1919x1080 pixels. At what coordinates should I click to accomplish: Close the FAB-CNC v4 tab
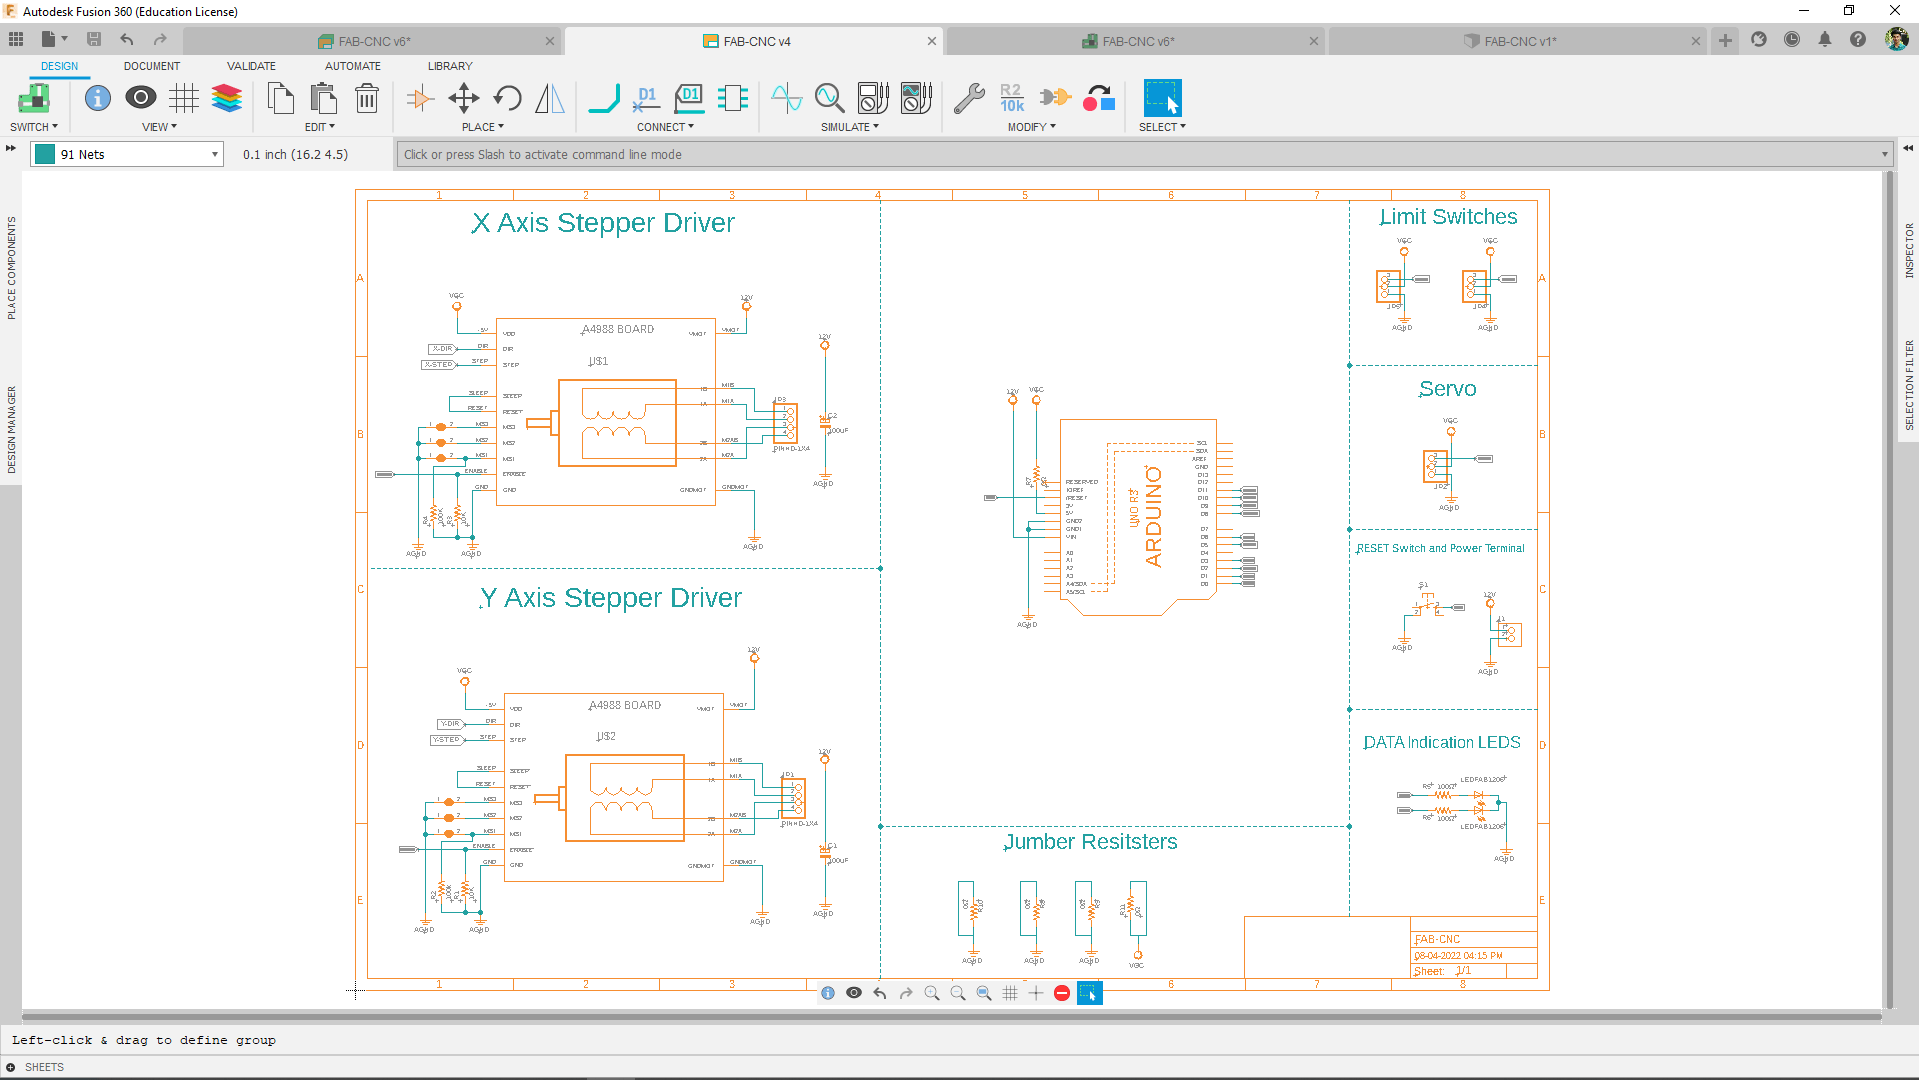932,41
